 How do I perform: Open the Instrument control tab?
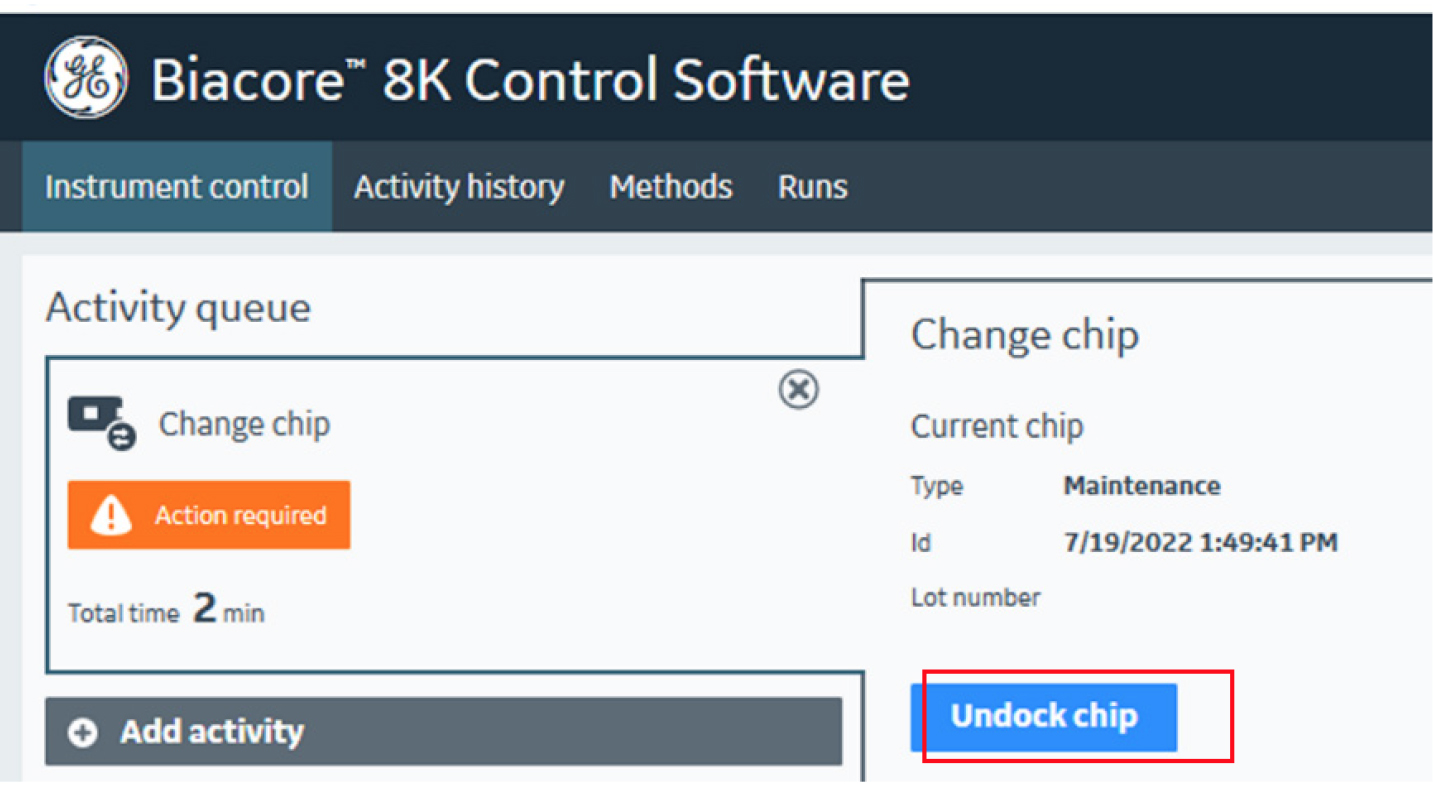(177, 187)
